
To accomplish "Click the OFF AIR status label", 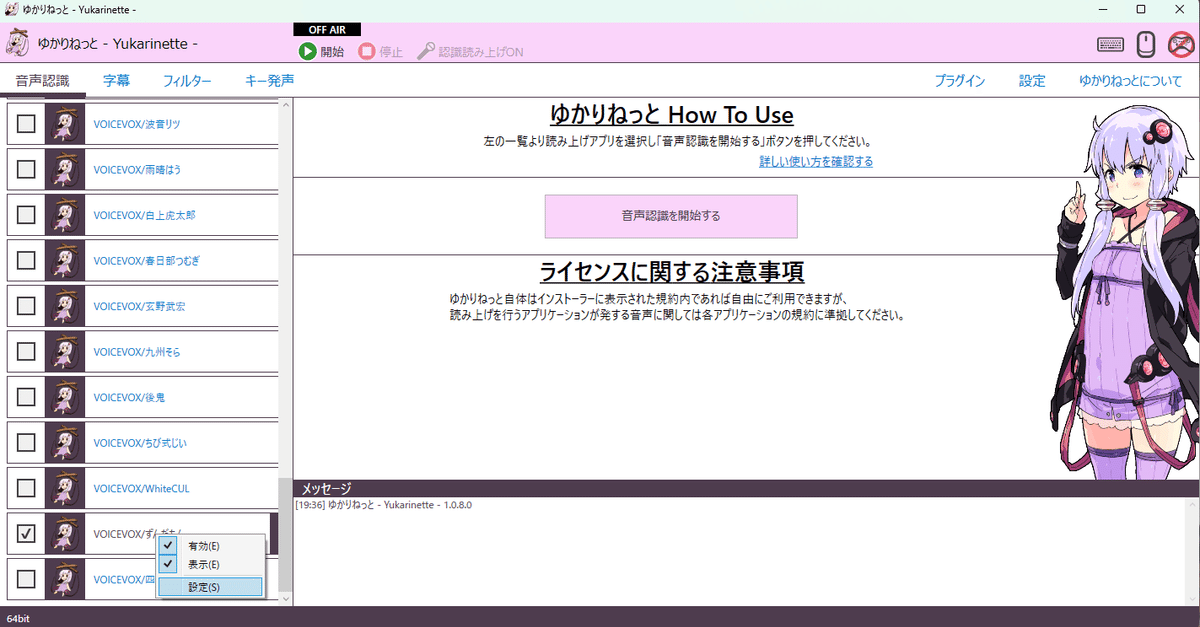I will click(327, 30).
